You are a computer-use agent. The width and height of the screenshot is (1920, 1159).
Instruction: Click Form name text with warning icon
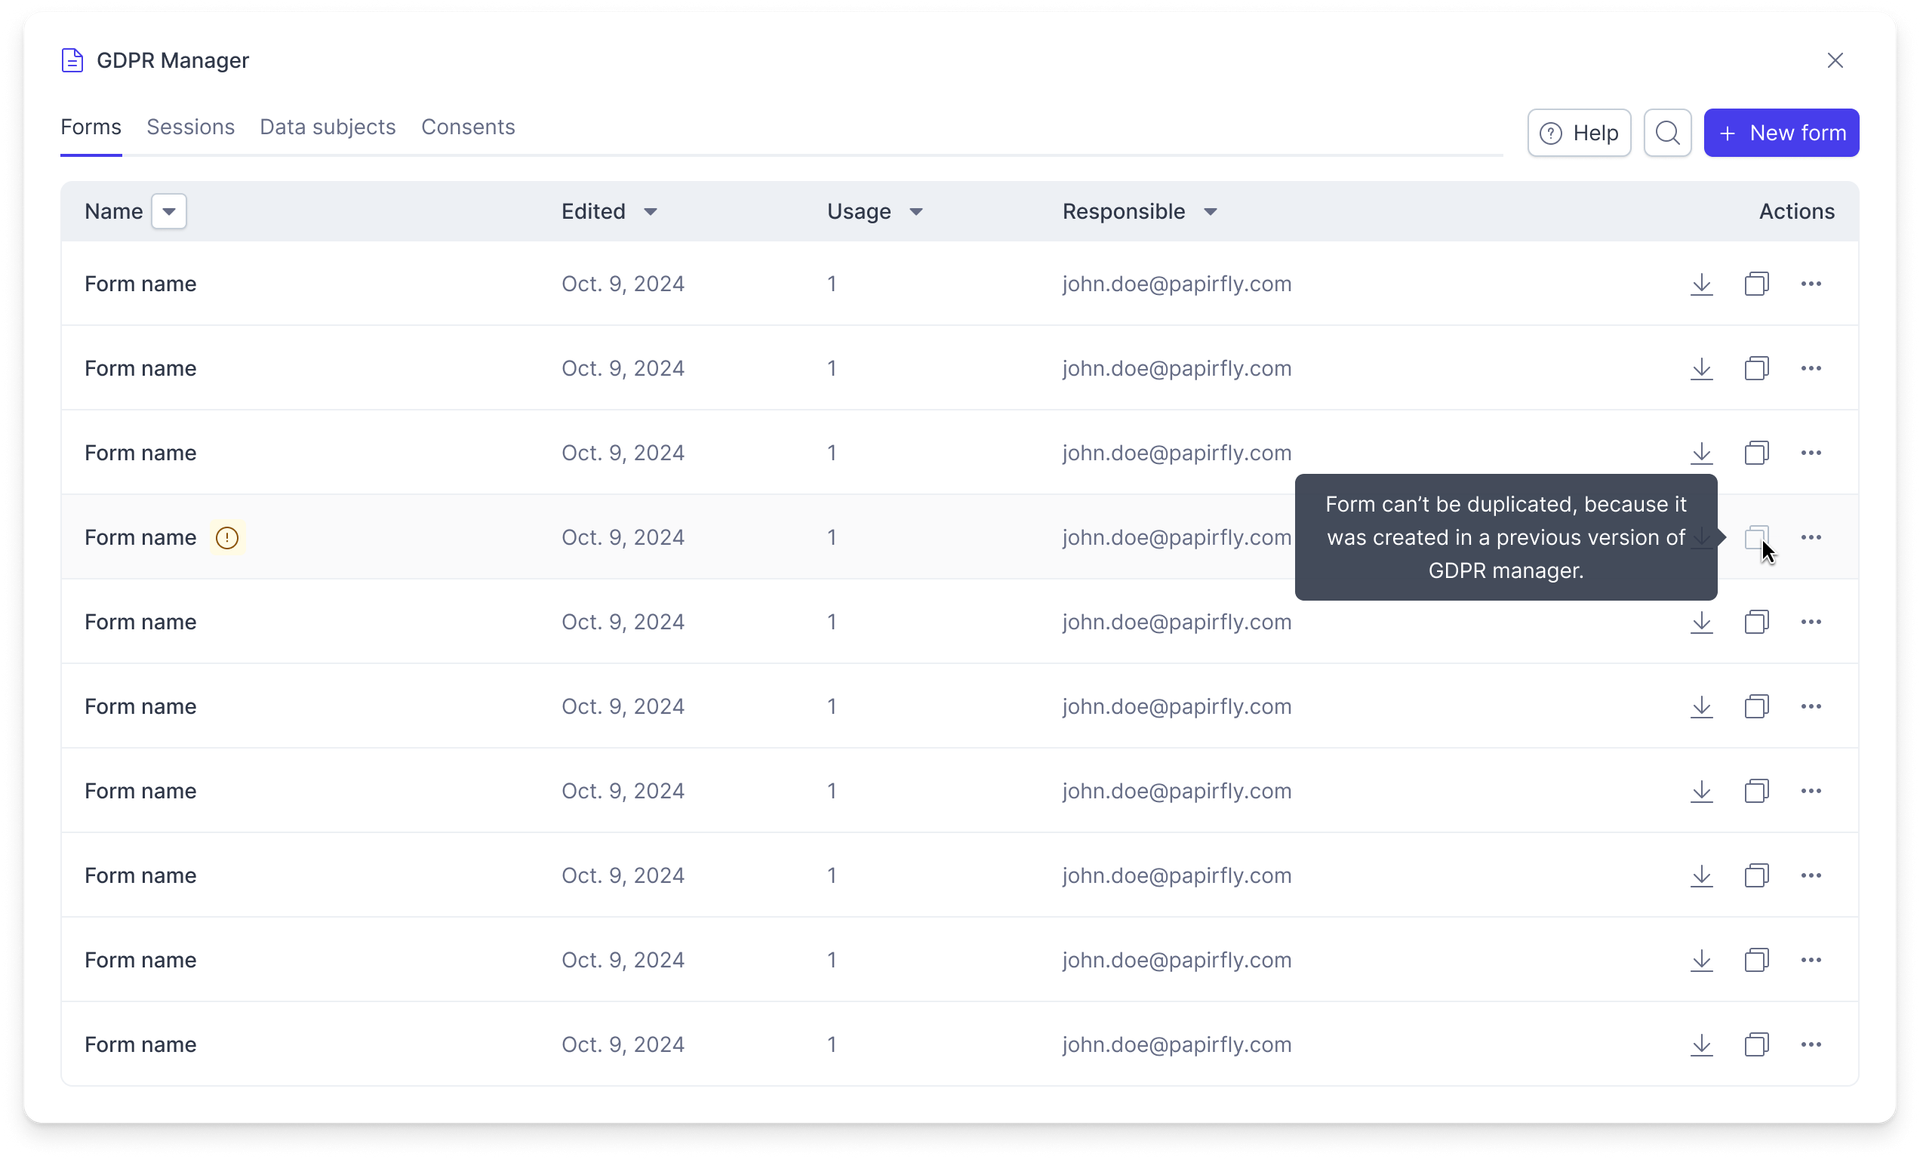(x=140, y=538)
